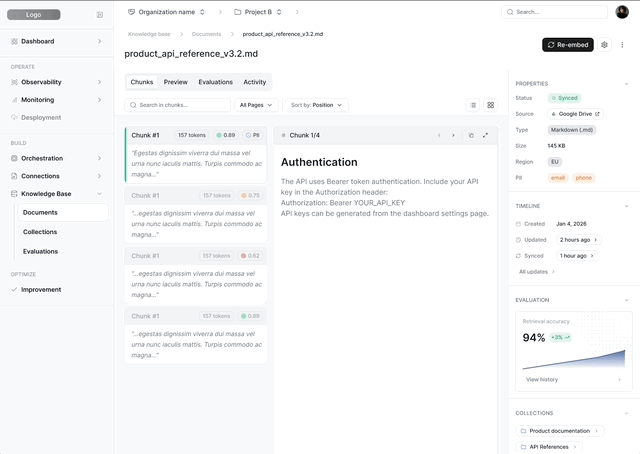Collapse the Collections section
This screenshot has width=640, height=454.
[627, 413]
